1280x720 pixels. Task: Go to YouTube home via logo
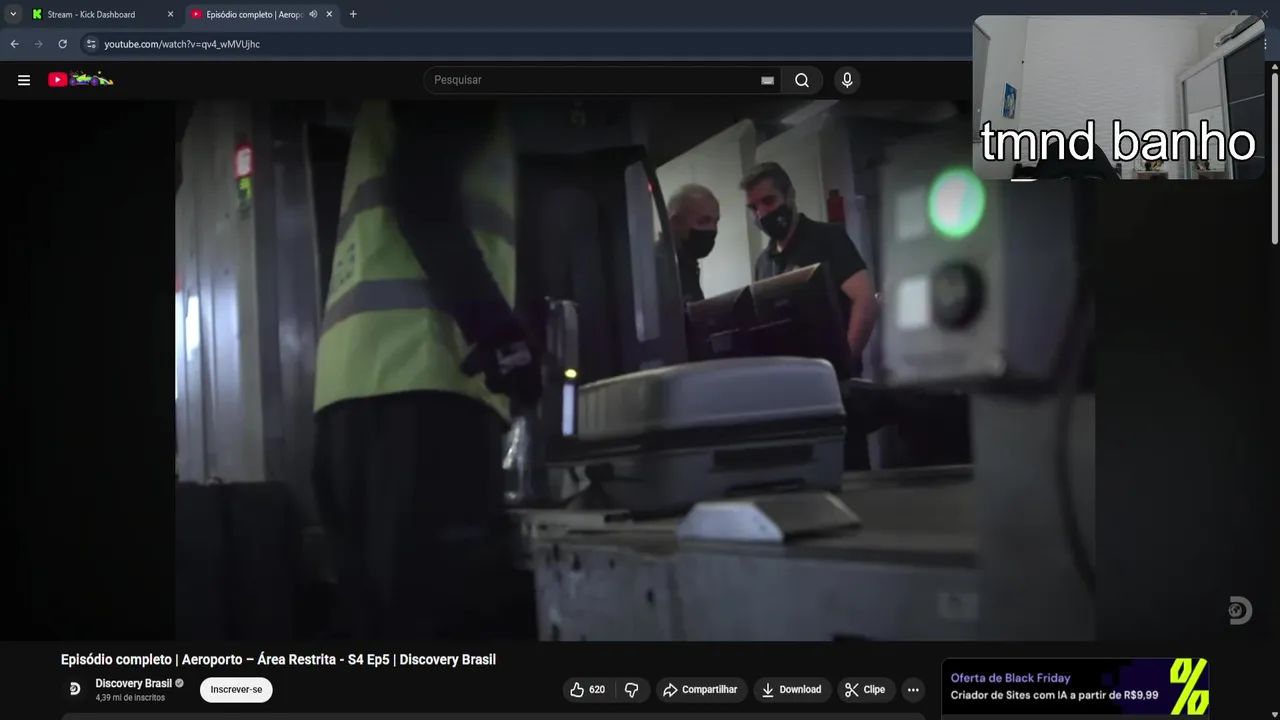81,79
